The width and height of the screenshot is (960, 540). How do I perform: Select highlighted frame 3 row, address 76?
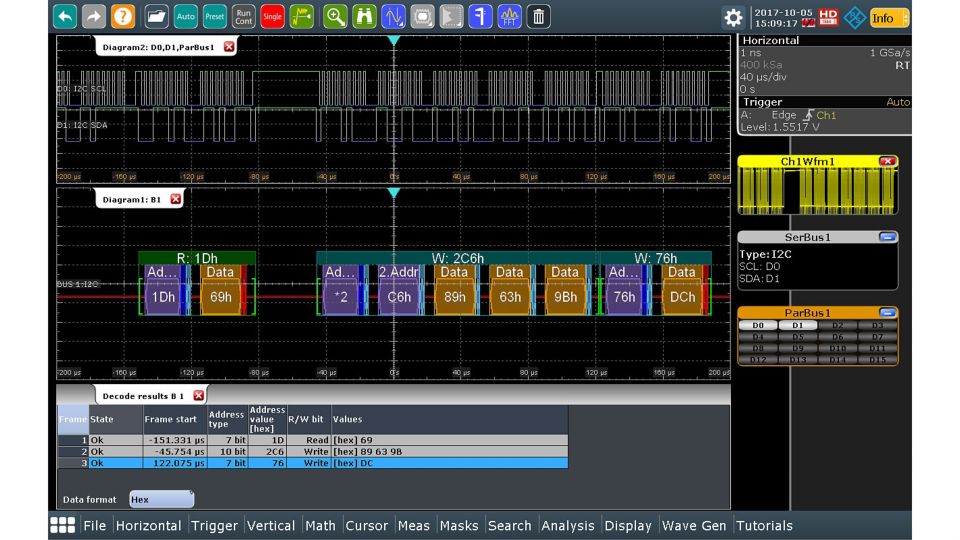pyautogui.click(x=313, y=463)
